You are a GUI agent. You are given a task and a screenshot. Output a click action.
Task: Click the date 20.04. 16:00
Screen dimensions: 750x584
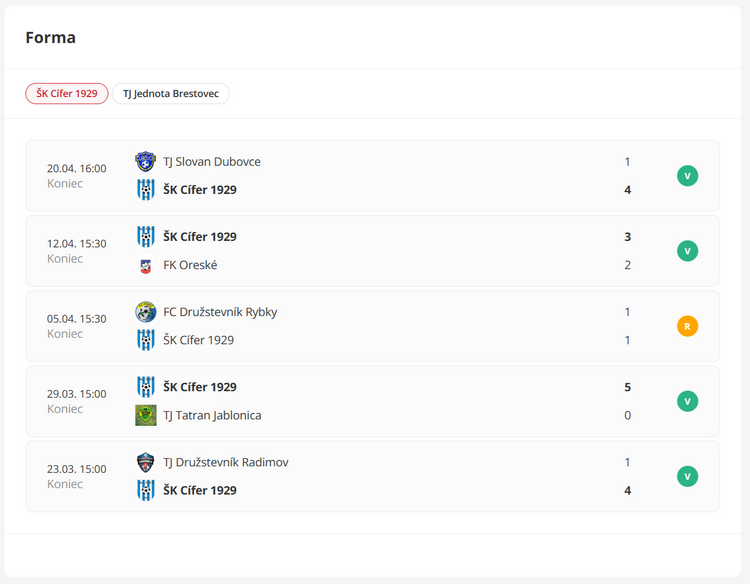coord(77,168)
